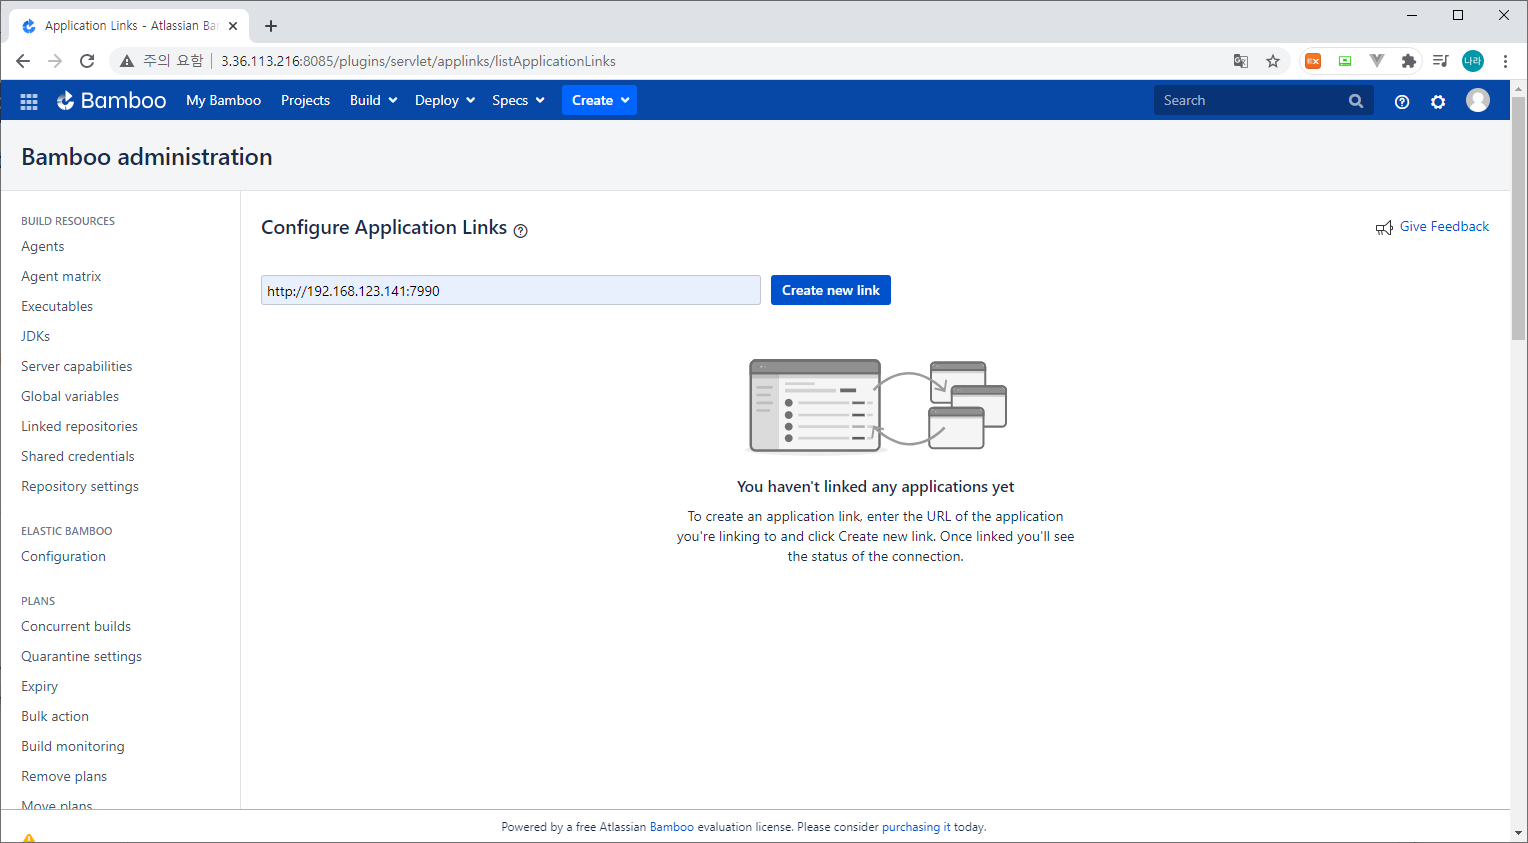Click the page vertical scrollbar thumb
Screen dimensions: 1528x843
coord(1519,218)
